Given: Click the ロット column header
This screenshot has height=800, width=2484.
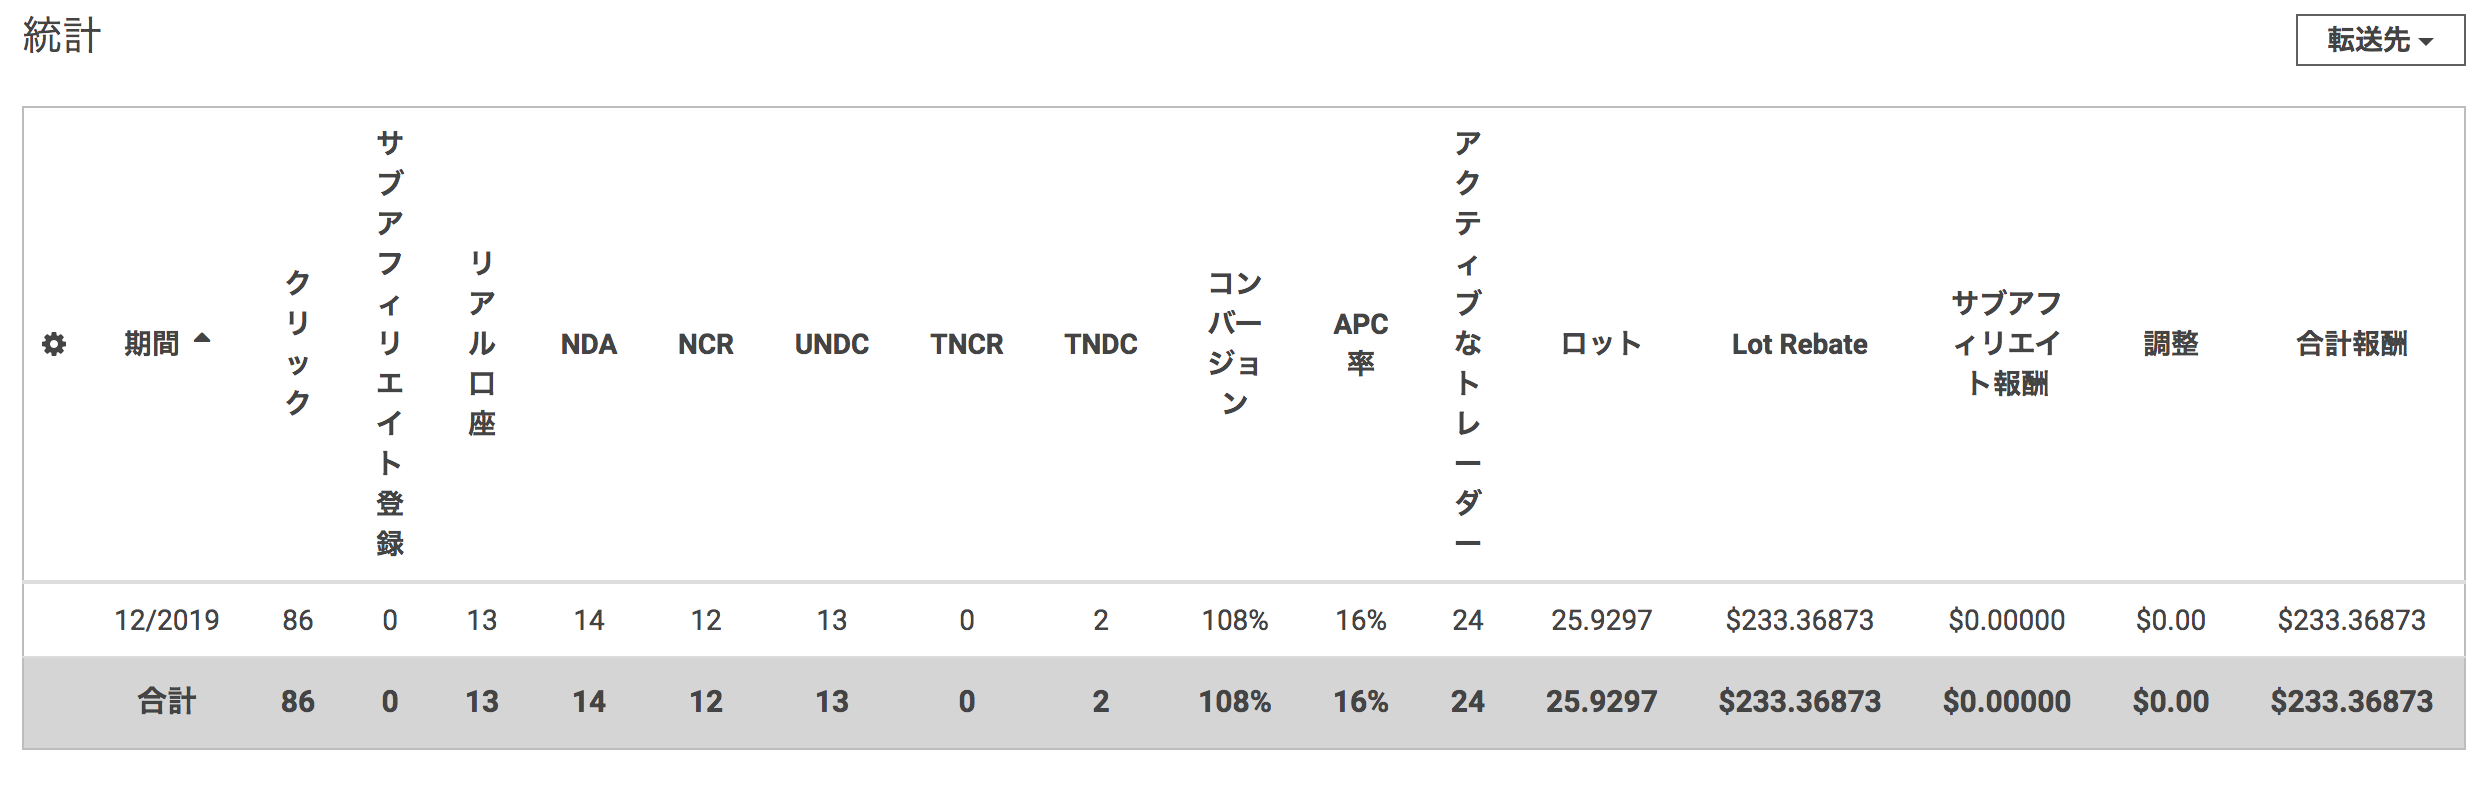Looking at the screenshot, I should click(x=1601, y=344).
